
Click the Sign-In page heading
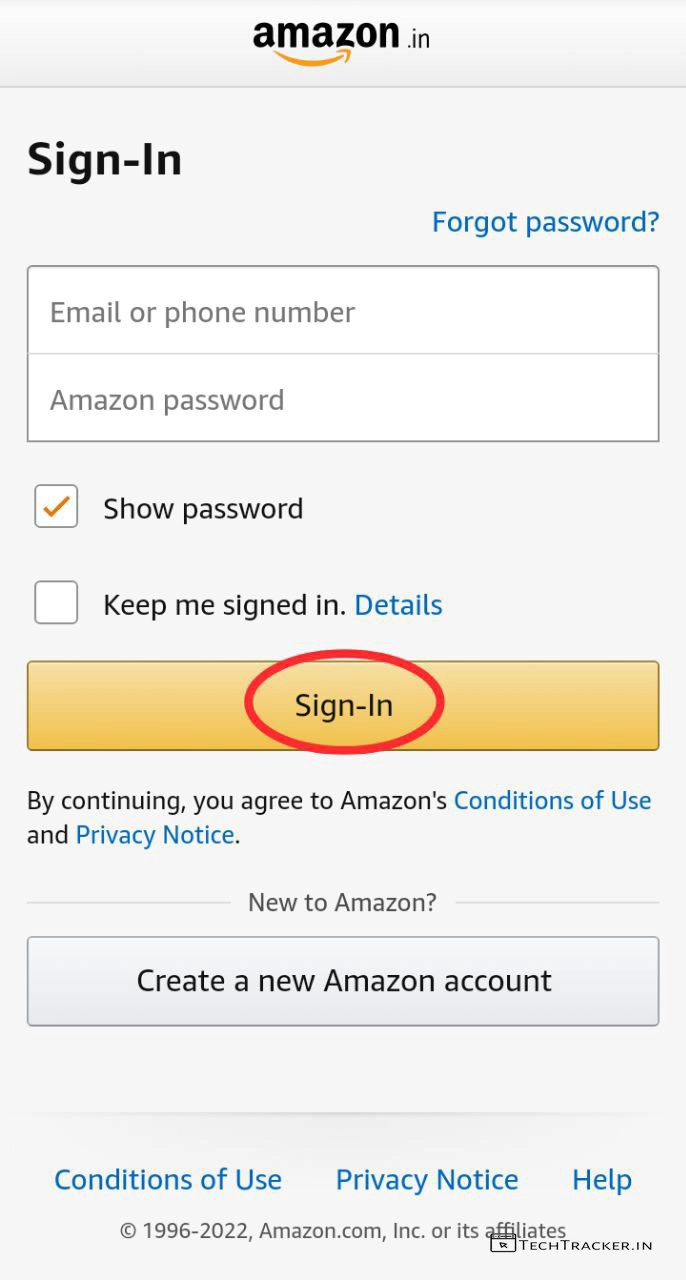pyautogui.click(x=105, y=159)
